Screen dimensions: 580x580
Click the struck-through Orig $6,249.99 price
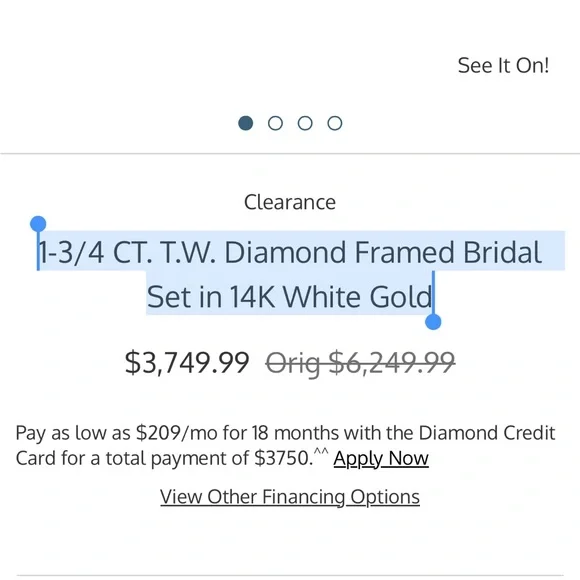(x=360, y=363)
